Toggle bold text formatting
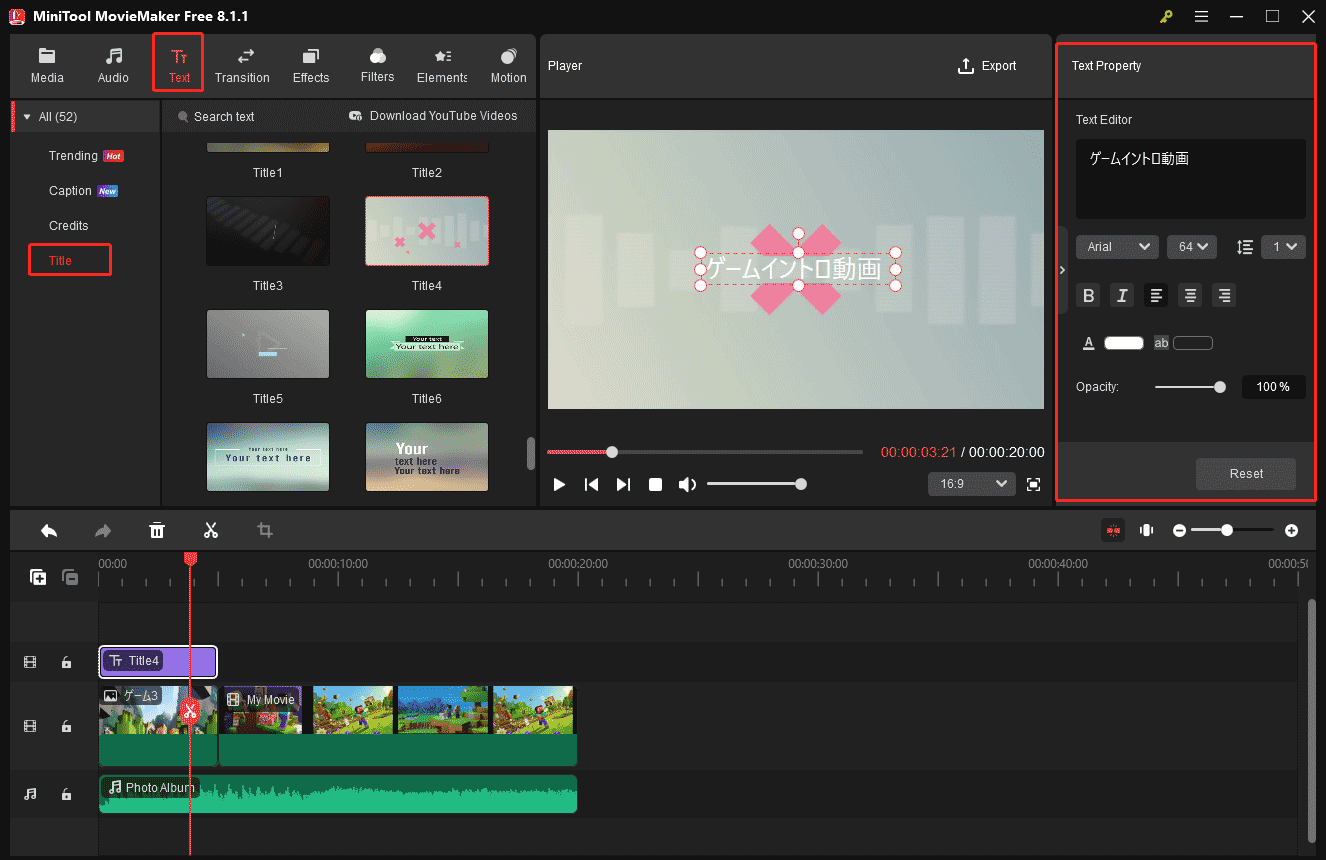The height and width of the screenshot is (860, 1326). pyautogui.click(x=1089, y=295)
